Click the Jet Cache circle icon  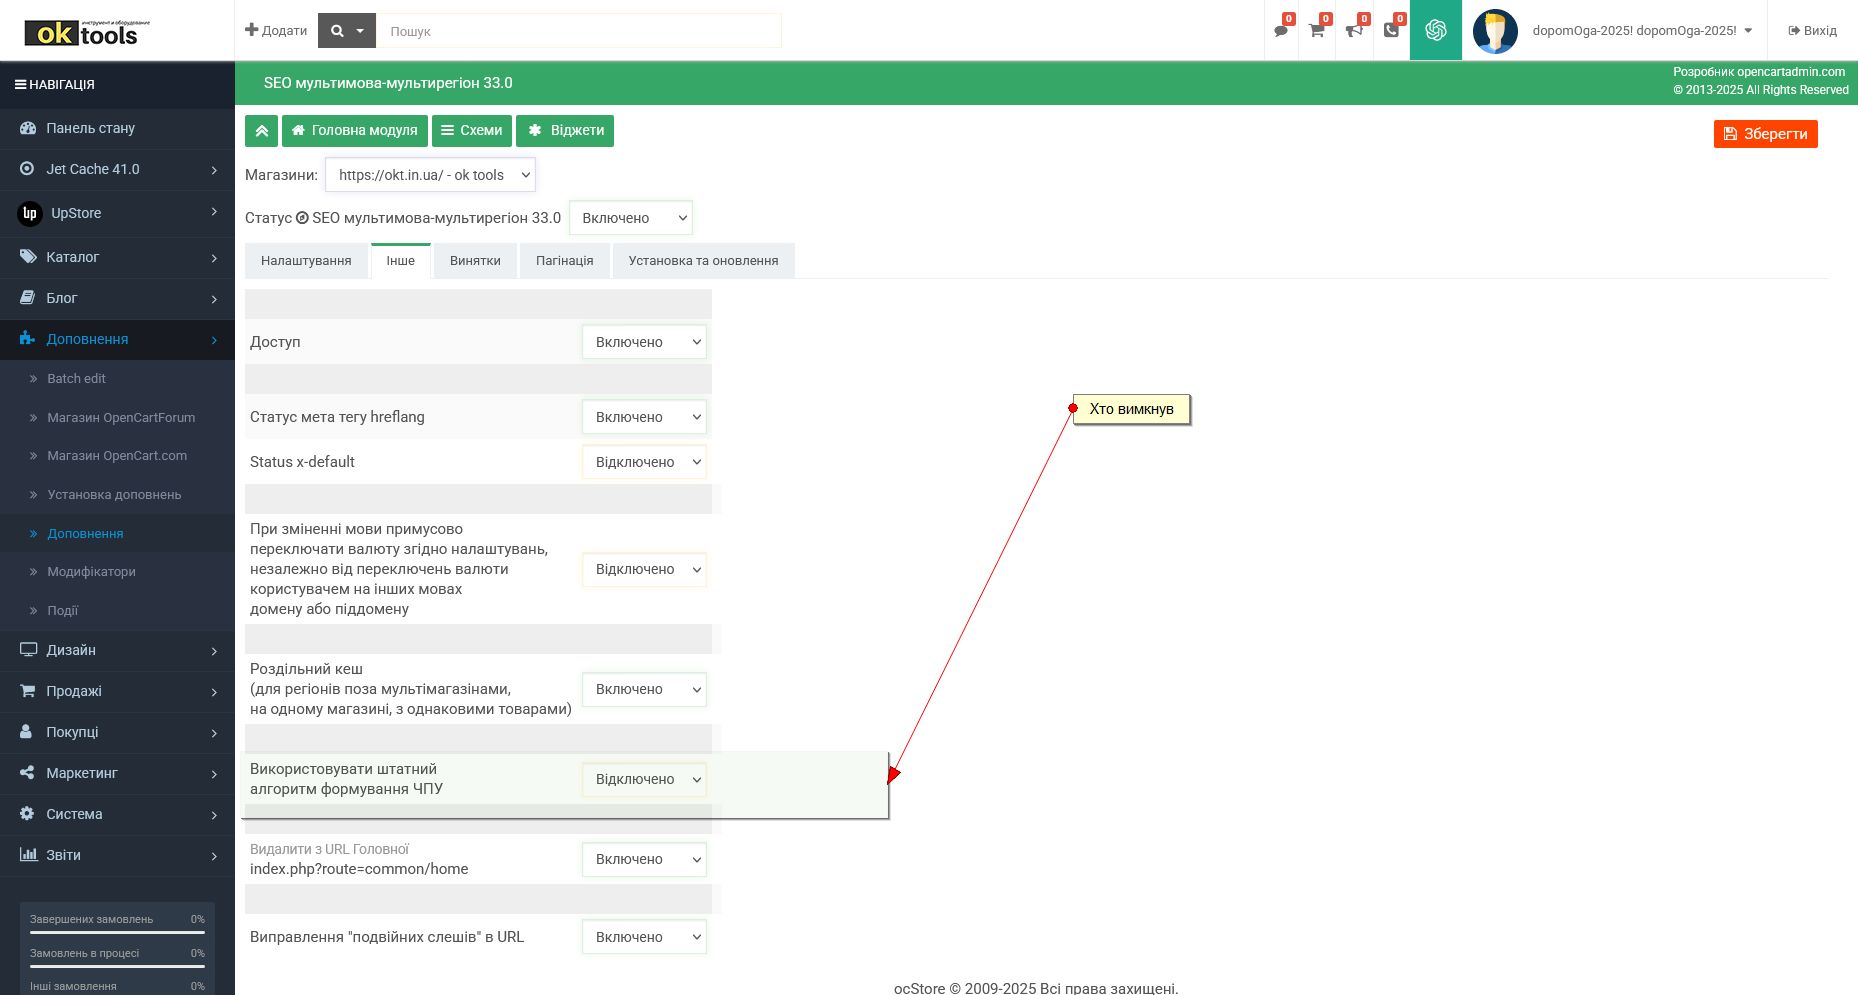pyautogui.click(x=27, y=169)
